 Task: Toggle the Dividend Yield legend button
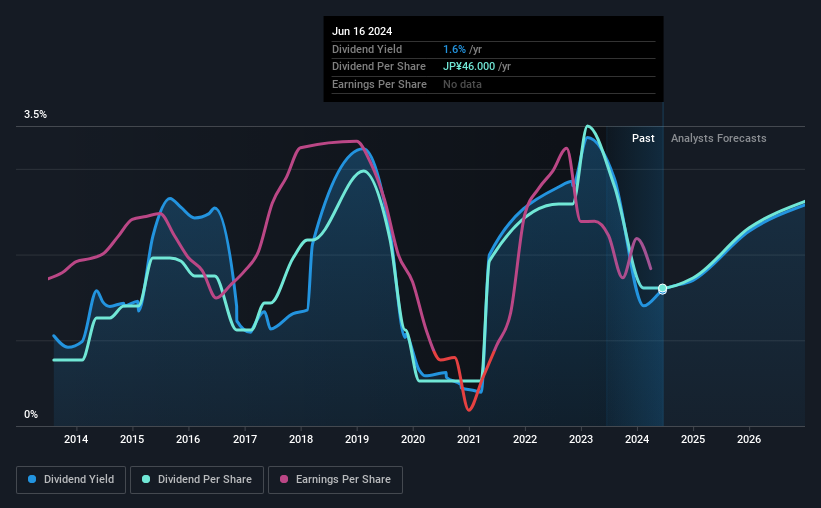(71, 480)
